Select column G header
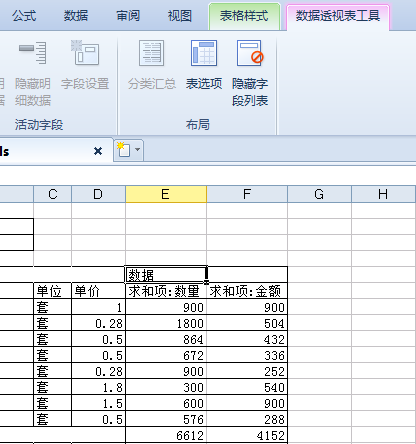This screenshot has width=416, height=444. pos(319,194)
